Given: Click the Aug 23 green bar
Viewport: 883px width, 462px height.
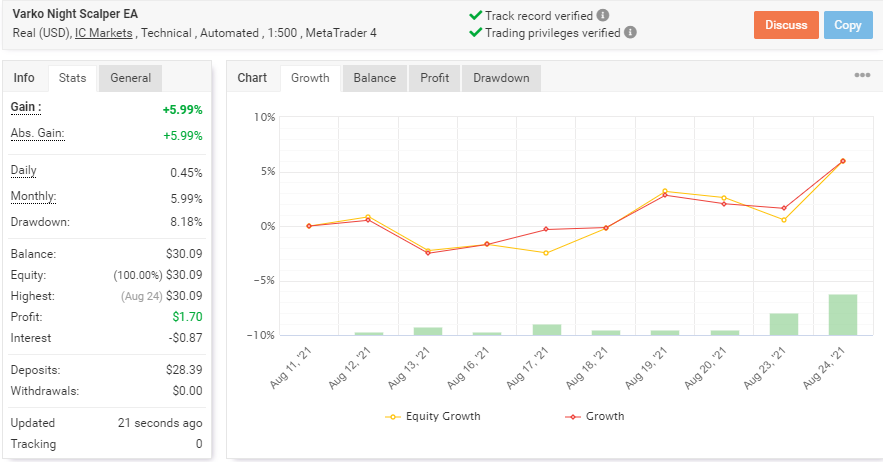Looking at the screenshot, I should click(x=783, y=324).
